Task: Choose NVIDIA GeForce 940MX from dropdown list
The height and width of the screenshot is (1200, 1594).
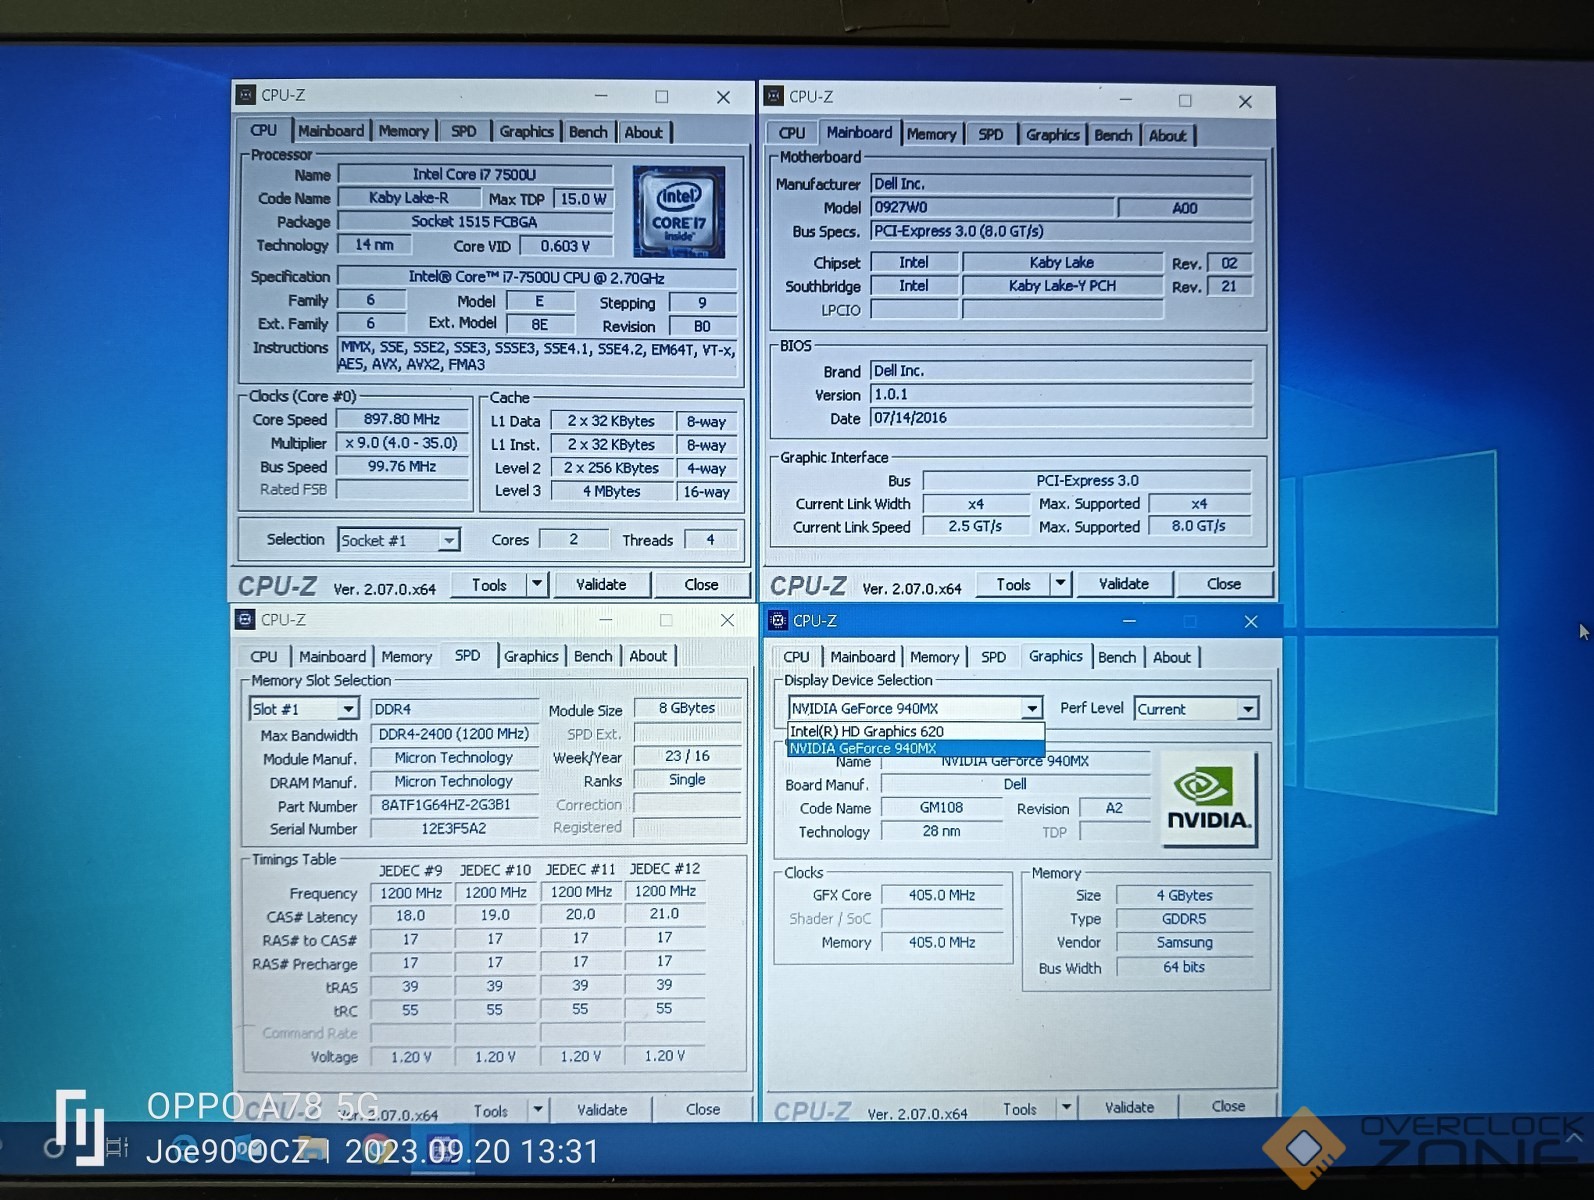Action: [x=915, y=748]
